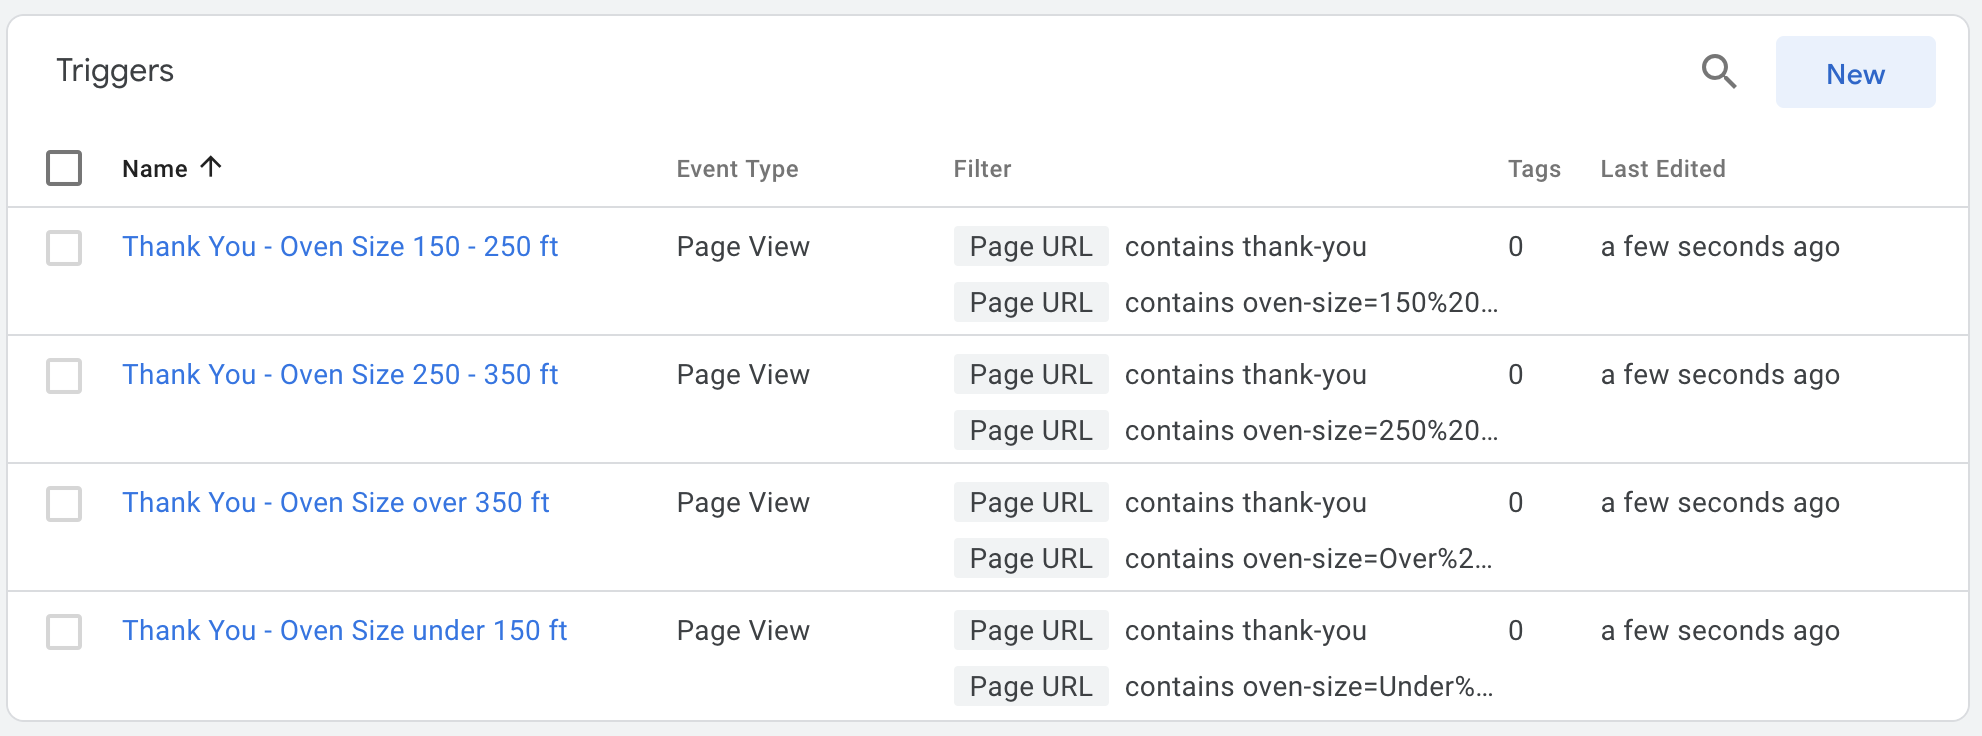Click the Tags column header
The image size is (1982, 736).
pos(1534,169)
